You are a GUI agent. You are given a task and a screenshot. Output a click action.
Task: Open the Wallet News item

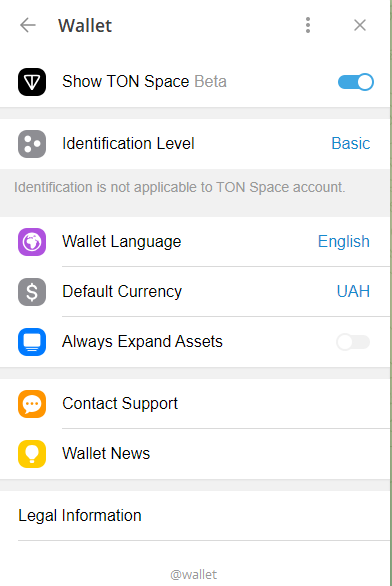[x=195, y=454]
